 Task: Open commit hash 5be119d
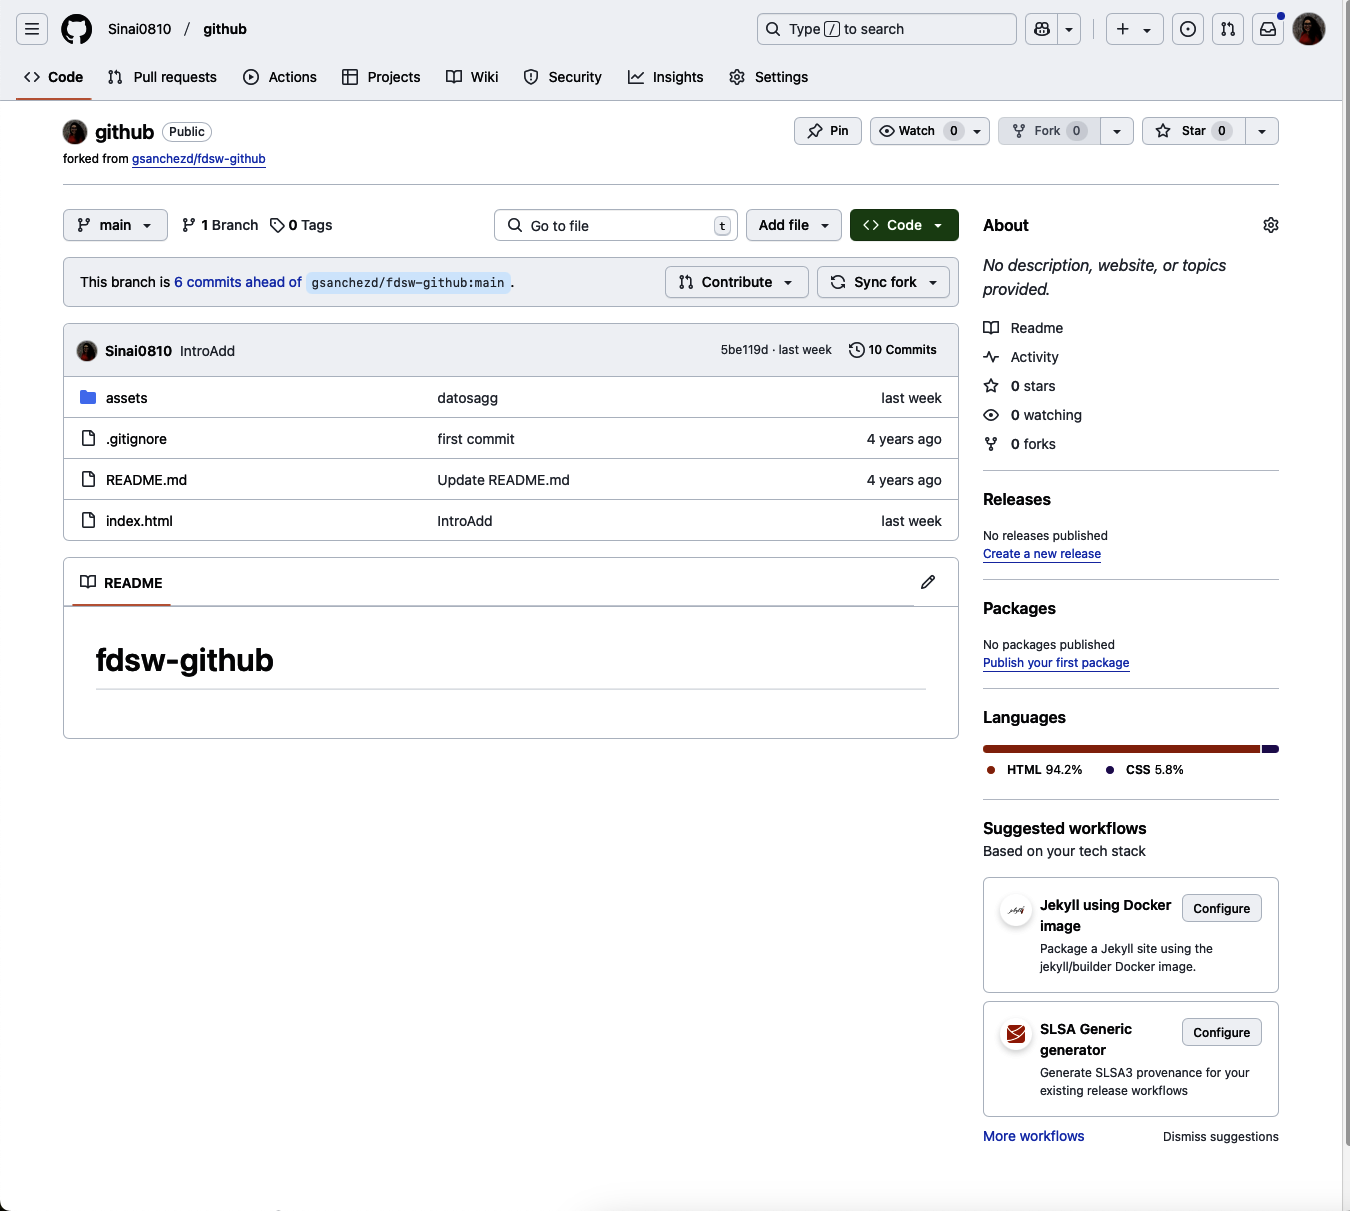click(x=744, y=350)
